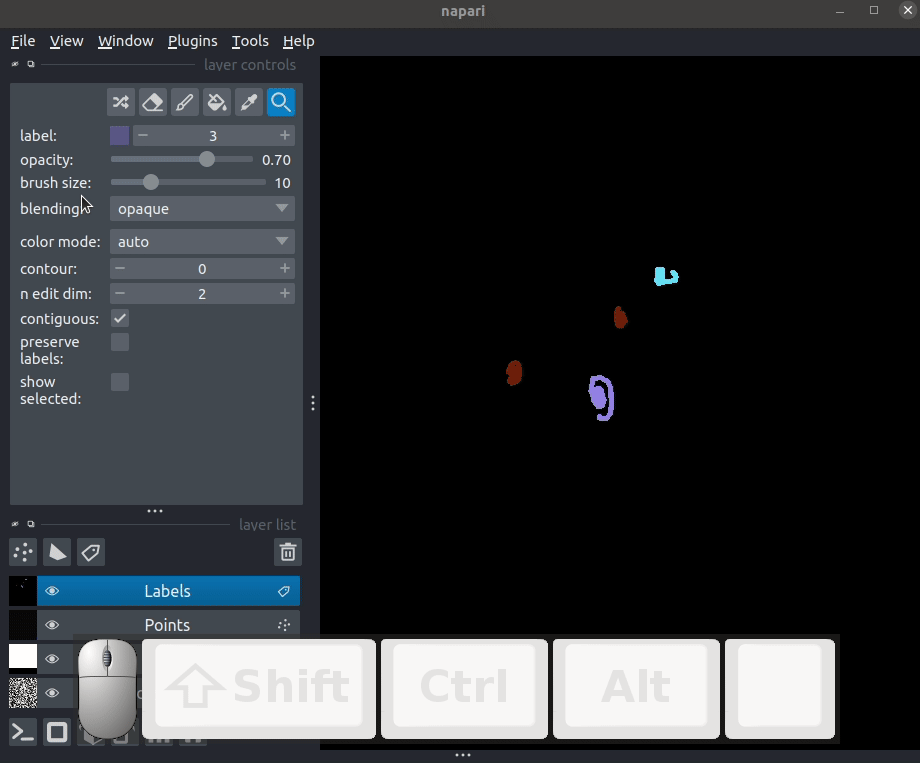
Task: Open the Plugins menu
Action: tap(192, 41)
